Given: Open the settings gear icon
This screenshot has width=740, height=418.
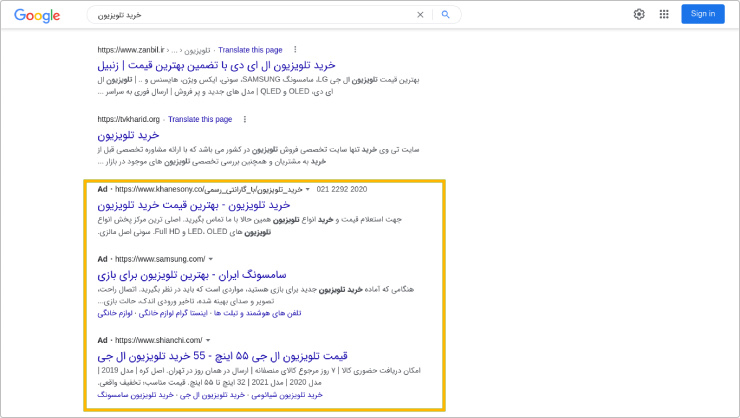Looking at the screenshot, I should tap(639, 14).
